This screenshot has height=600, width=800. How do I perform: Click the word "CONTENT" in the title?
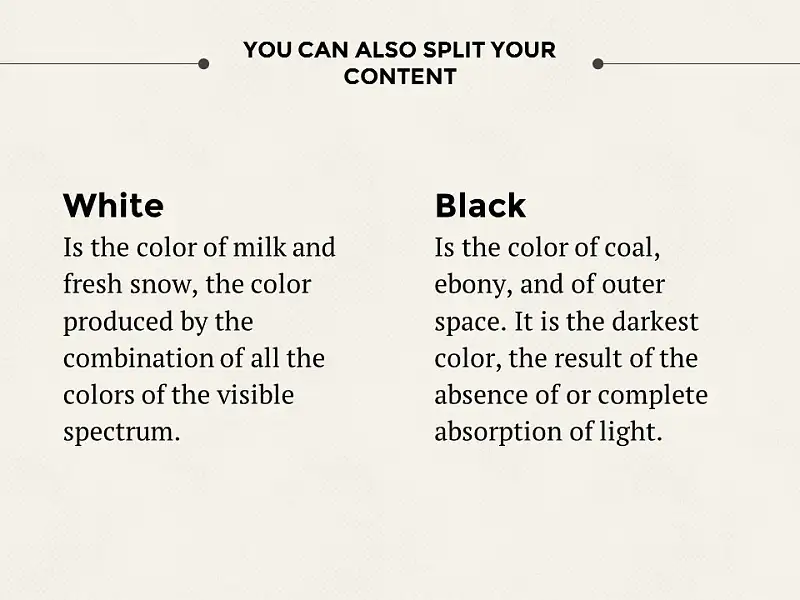point(400,77)
